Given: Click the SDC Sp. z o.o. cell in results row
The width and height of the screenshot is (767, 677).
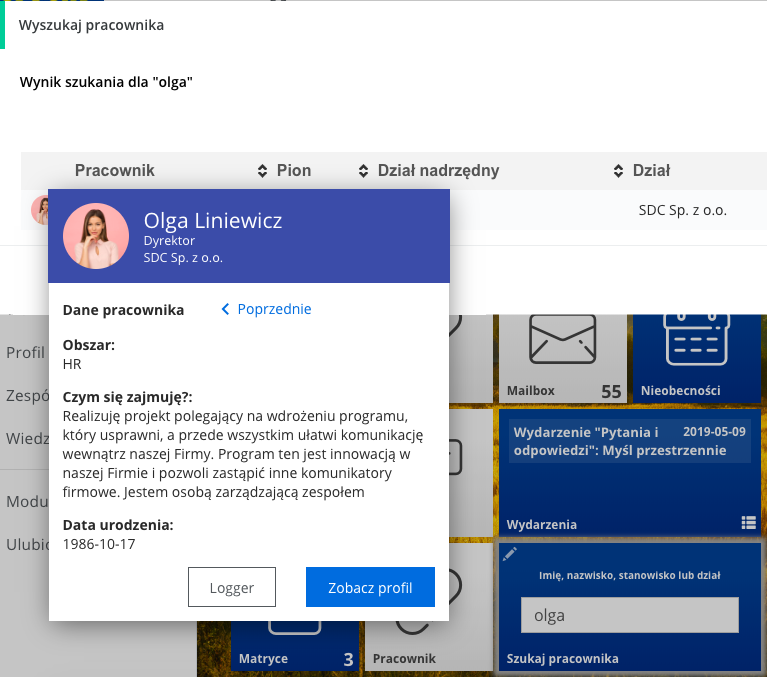Looking at the screenshot, I should [682, 210].
